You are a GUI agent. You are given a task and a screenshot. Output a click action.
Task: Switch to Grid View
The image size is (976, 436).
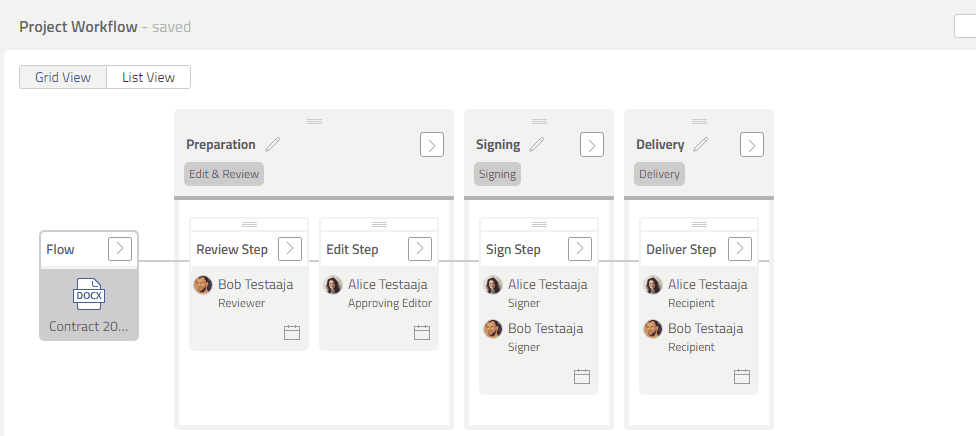[63, 77]
